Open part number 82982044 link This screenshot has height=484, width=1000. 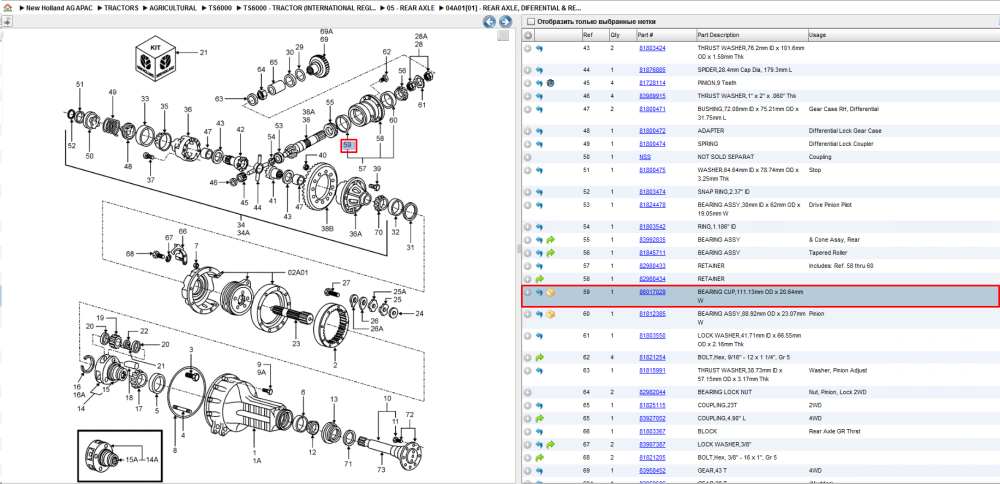(x=652, y=392)
